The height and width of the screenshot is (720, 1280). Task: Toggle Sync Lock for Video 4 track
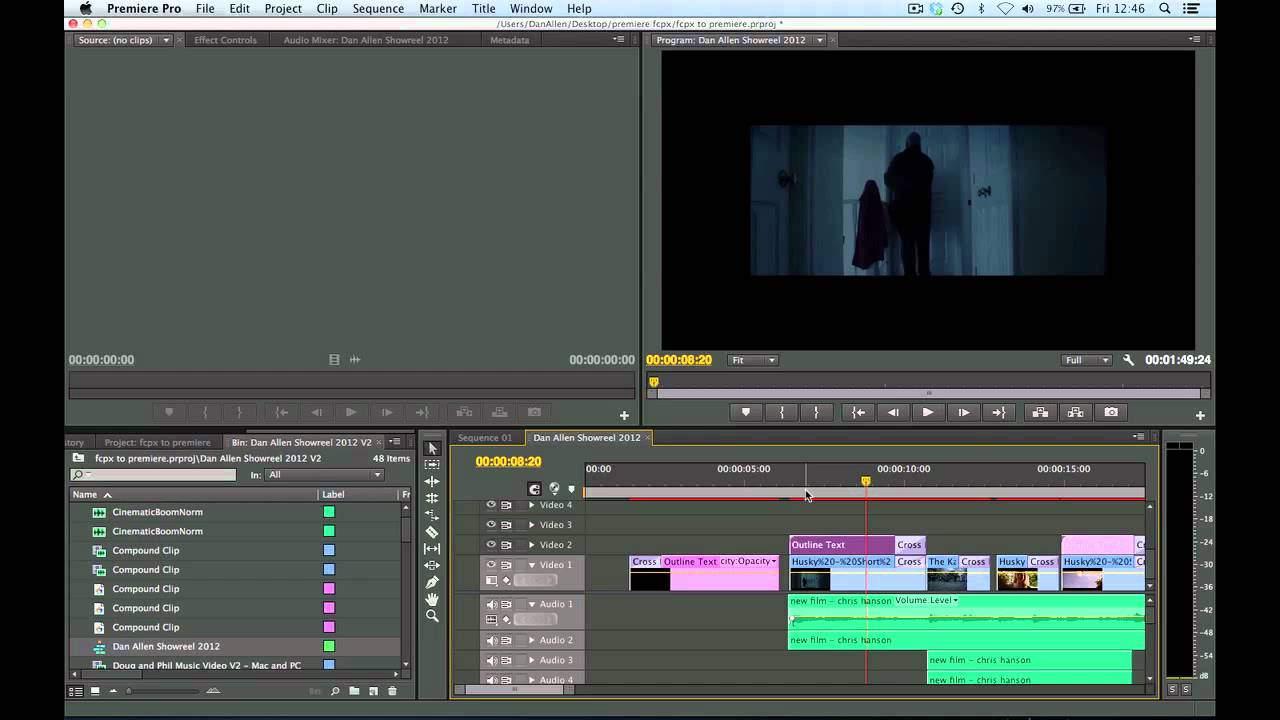(506, 505)
